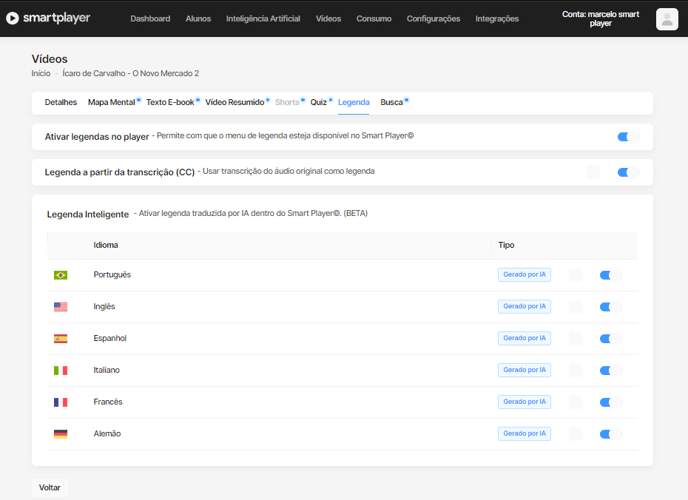
Task: Click Gerado por IA tag for Espanhol
Action: coord(524,338)
